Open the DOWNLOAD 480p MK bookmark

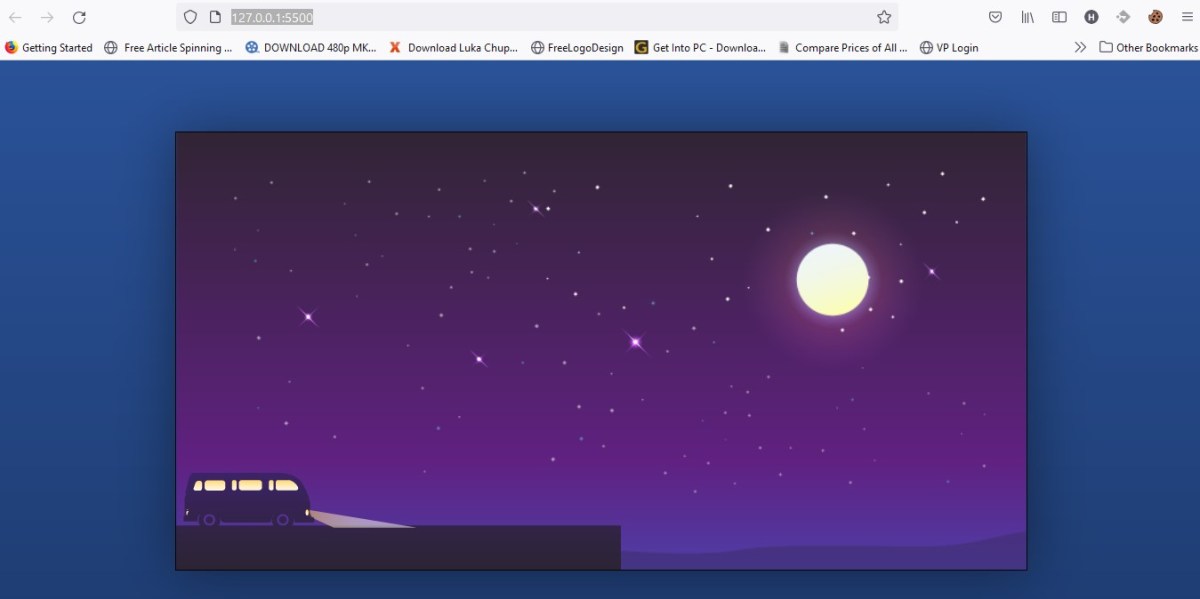pyautogui.click(x=310, y=47)
